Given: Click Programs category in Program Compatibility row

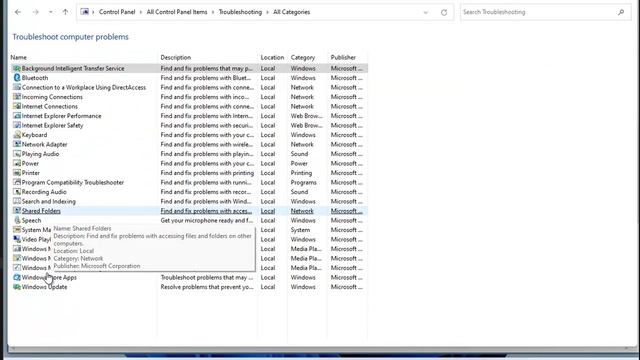Looking at the screenshot, I should point(303,182).
